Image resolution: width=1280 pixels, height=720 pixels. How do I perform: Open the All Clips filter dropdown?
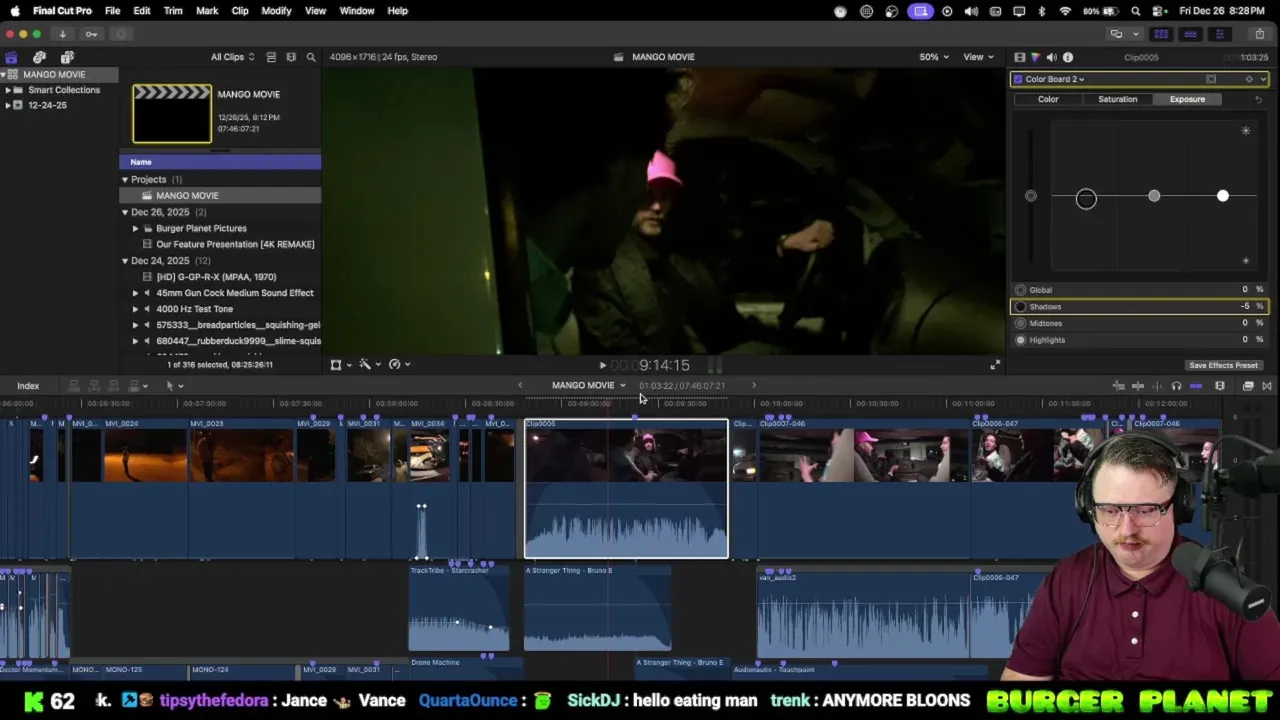(x=232, y=57)
